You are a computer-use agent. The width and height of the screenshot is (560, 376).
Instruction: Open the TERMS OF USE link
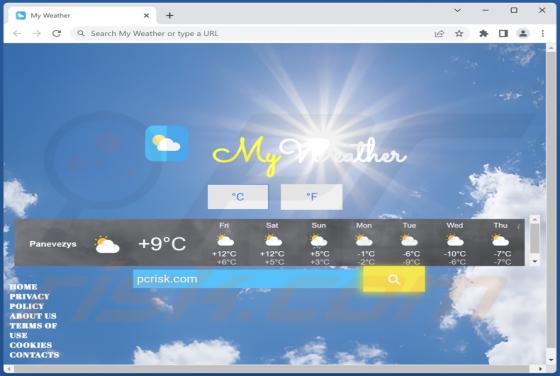point(33,331)
